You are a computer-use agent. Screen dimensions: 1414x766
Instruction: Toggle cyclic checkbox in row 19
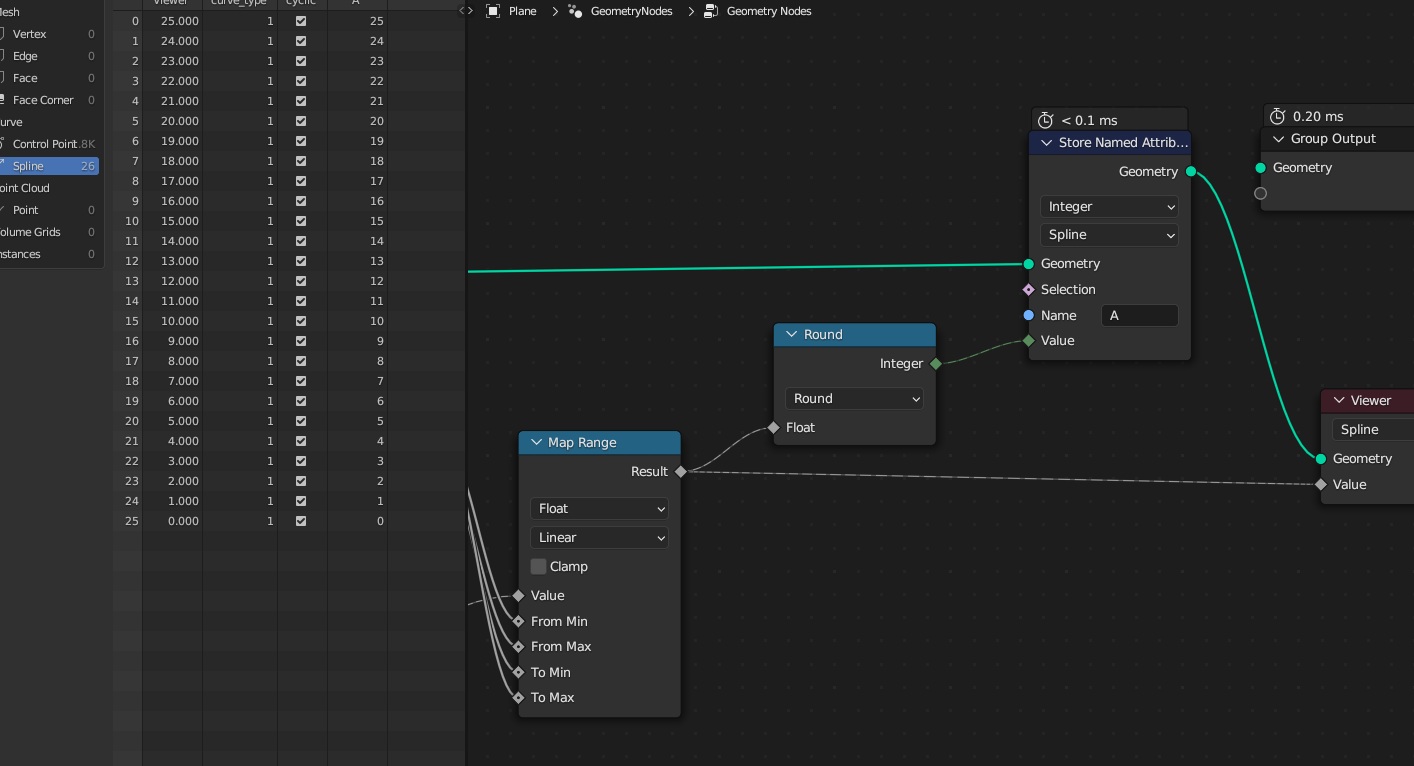301,401
